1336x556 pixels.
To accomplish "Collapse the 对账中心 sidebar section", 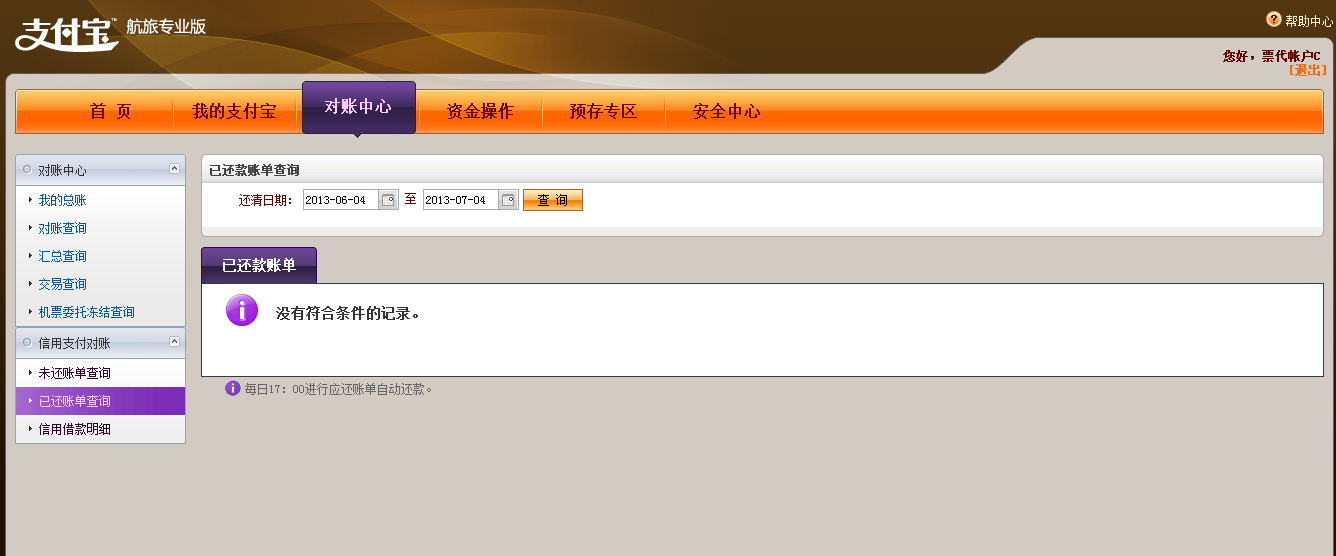I will [175, 169].
